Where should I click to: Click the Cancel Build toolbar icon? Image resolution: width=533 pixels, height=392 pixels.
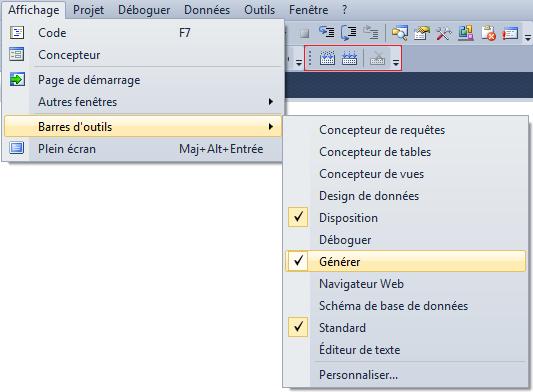pyautogui.click(x=377, y=58)
